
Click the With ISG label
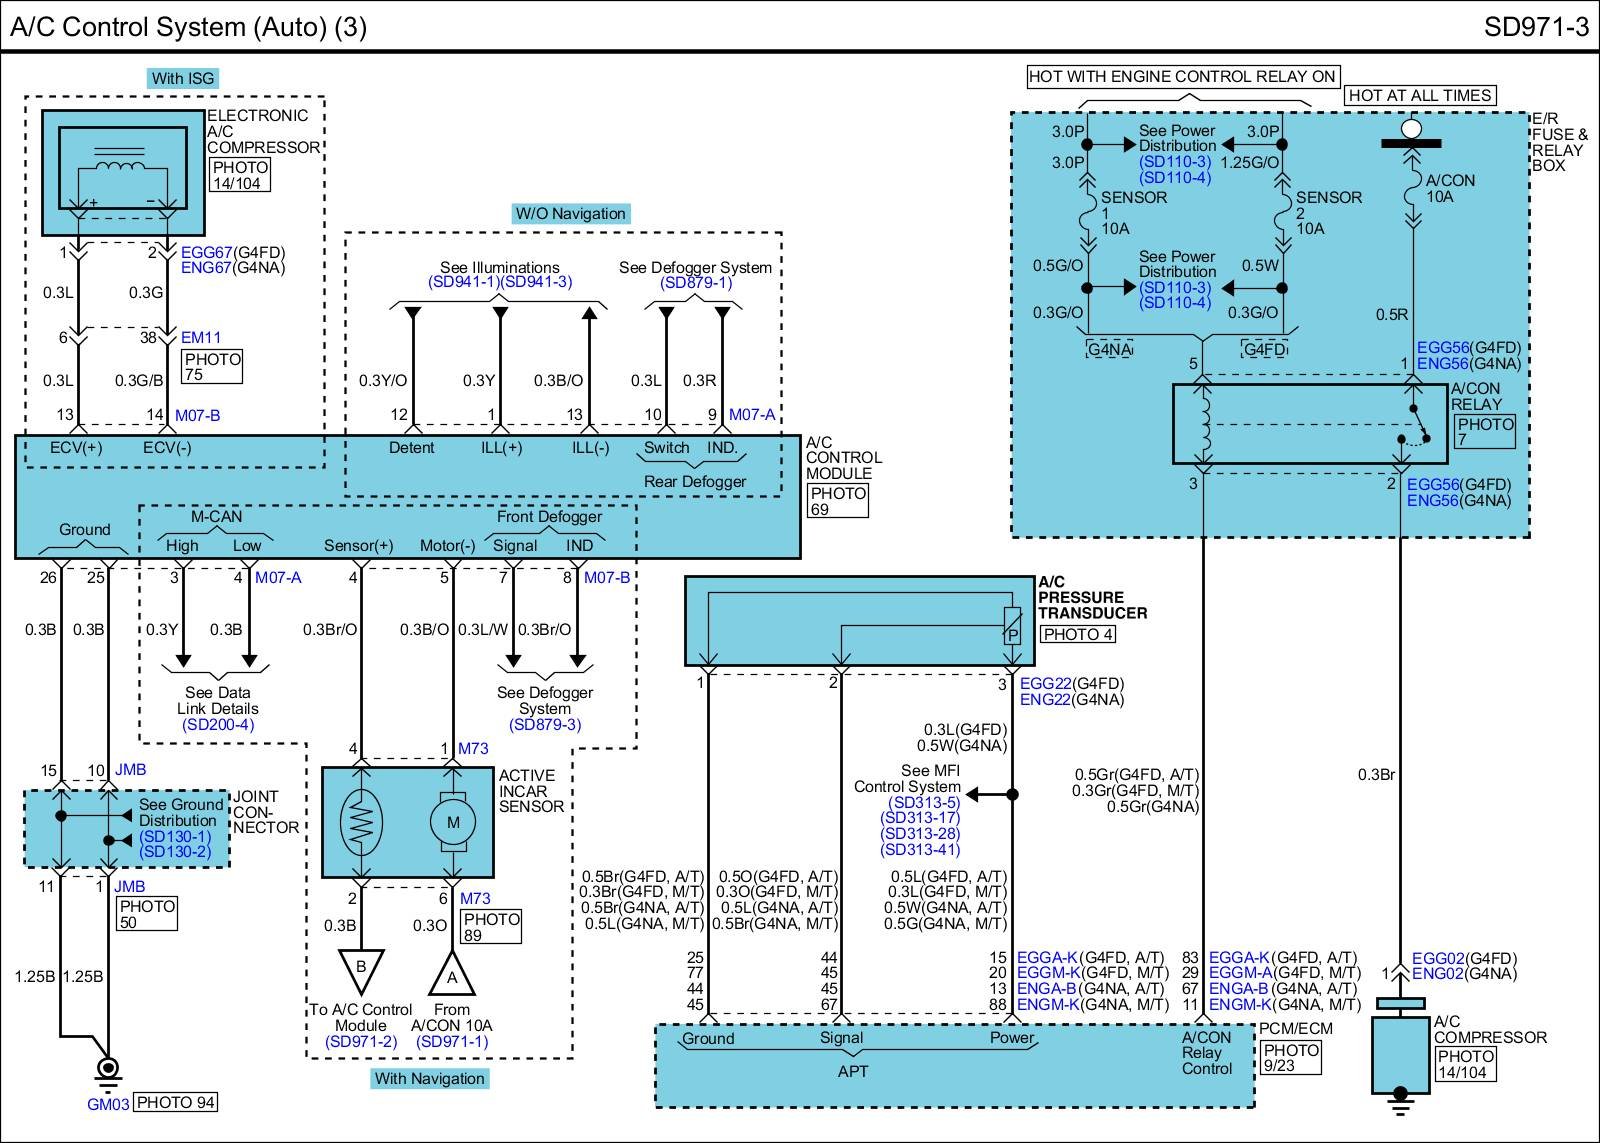(x=182, y=78)
